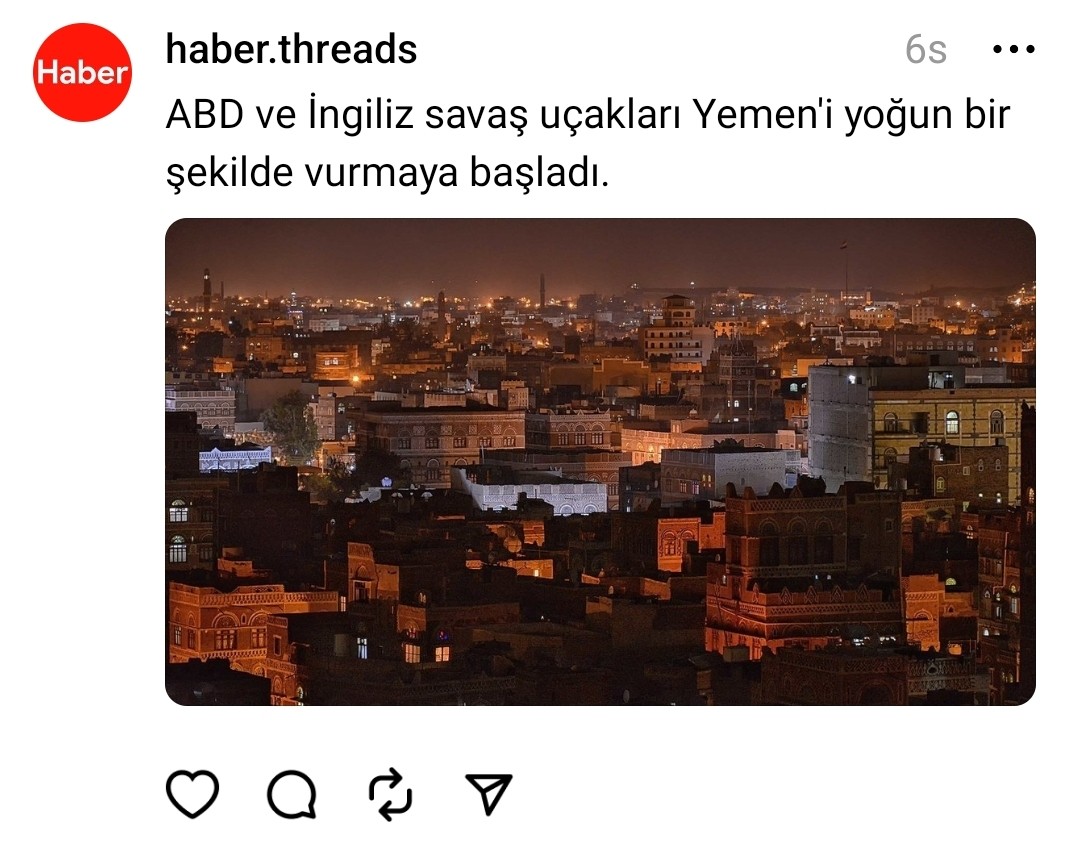Toggle repost on the haber.threads post
The height and width of the screenshot is (847, 1080).
click(391, 794)
